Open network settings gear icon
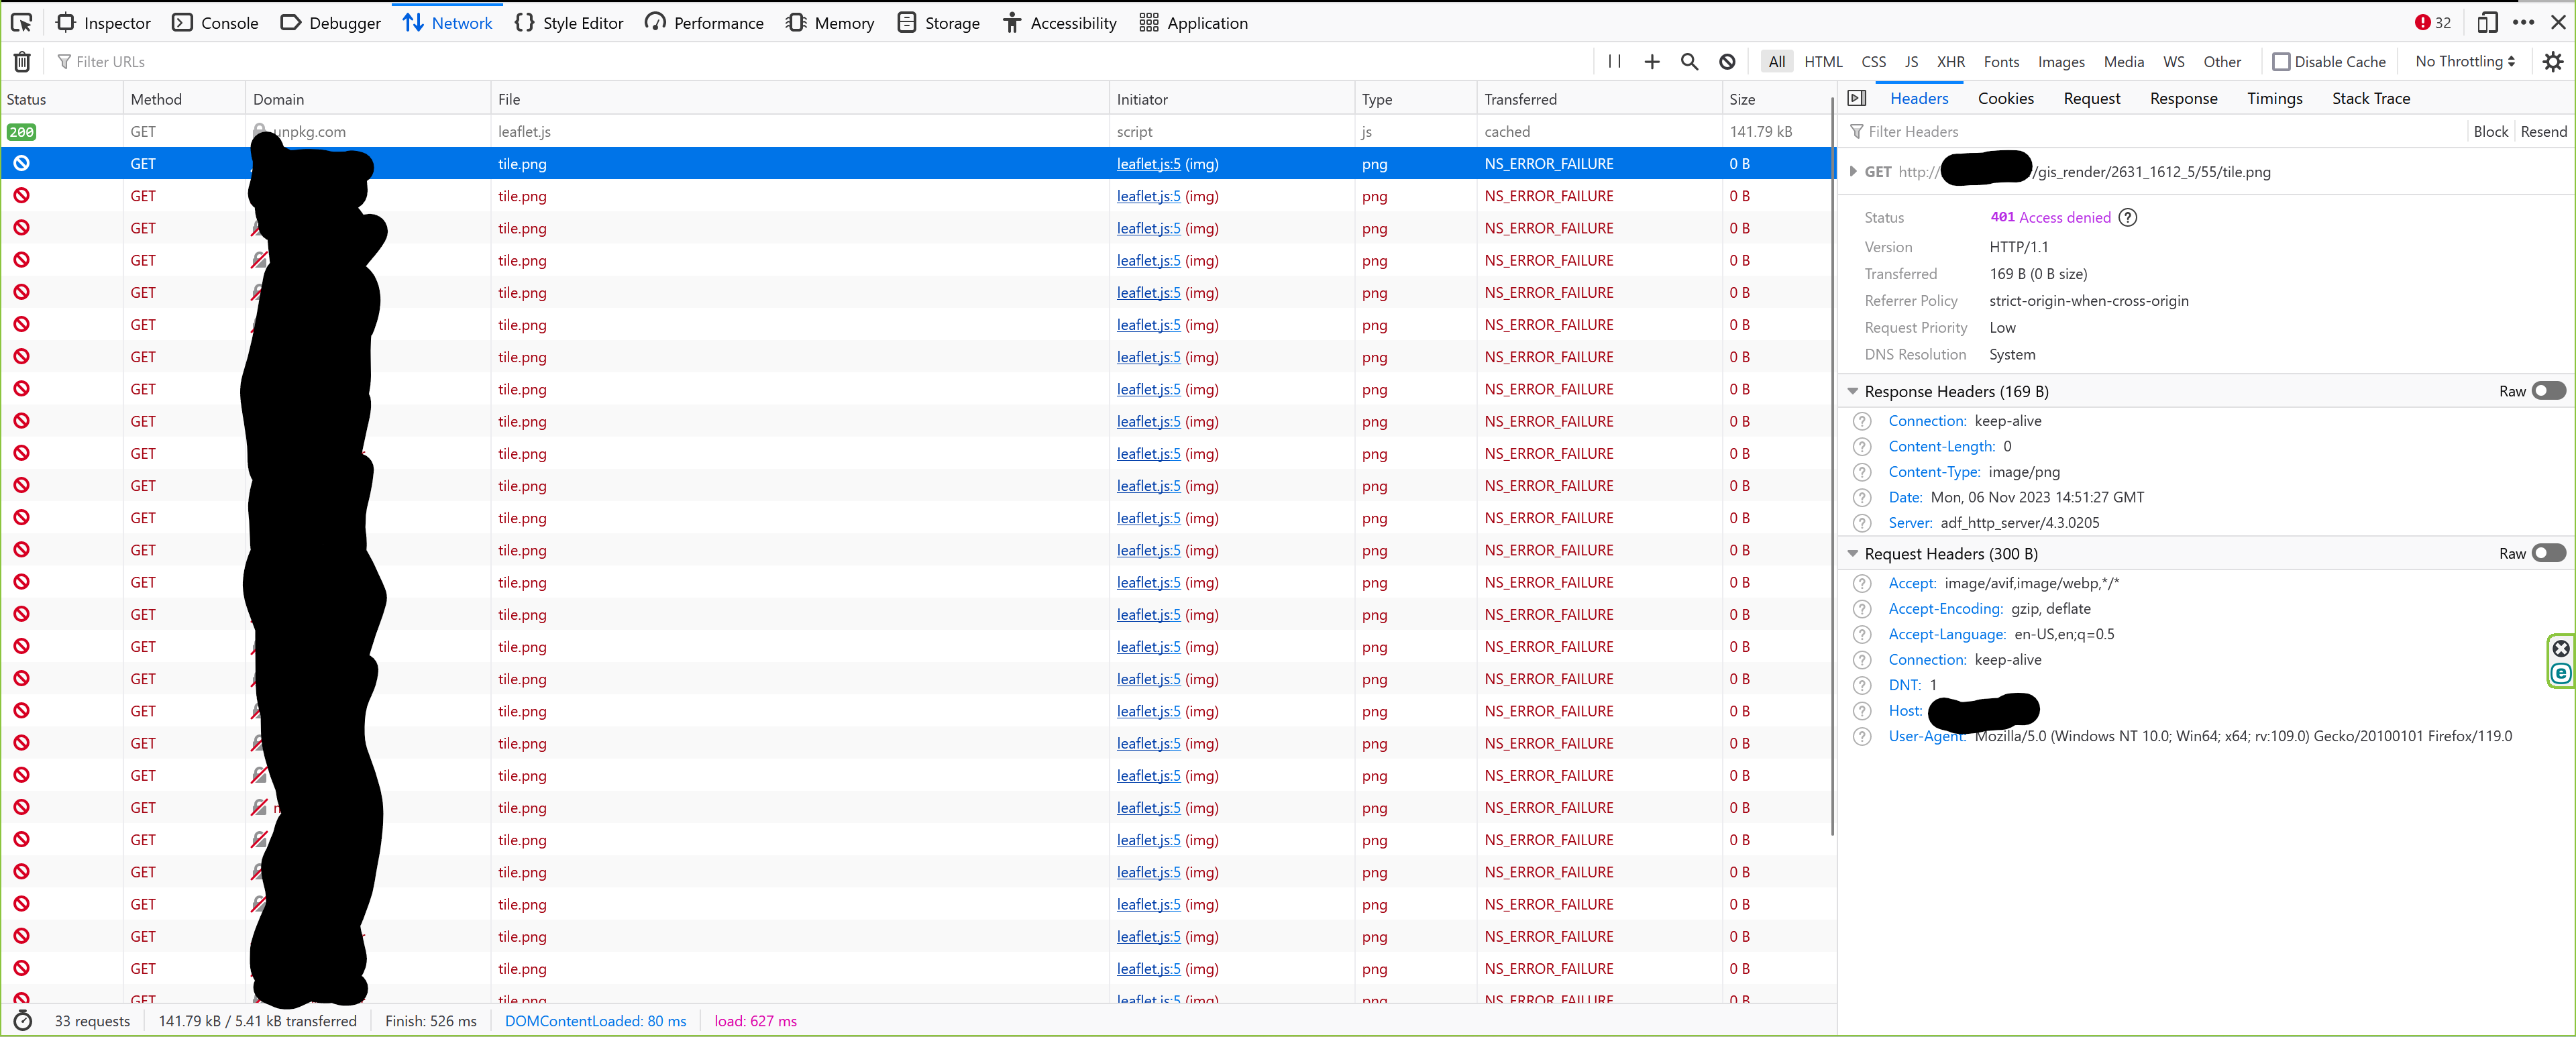 pyautogui.click(x=2552, y=62)
